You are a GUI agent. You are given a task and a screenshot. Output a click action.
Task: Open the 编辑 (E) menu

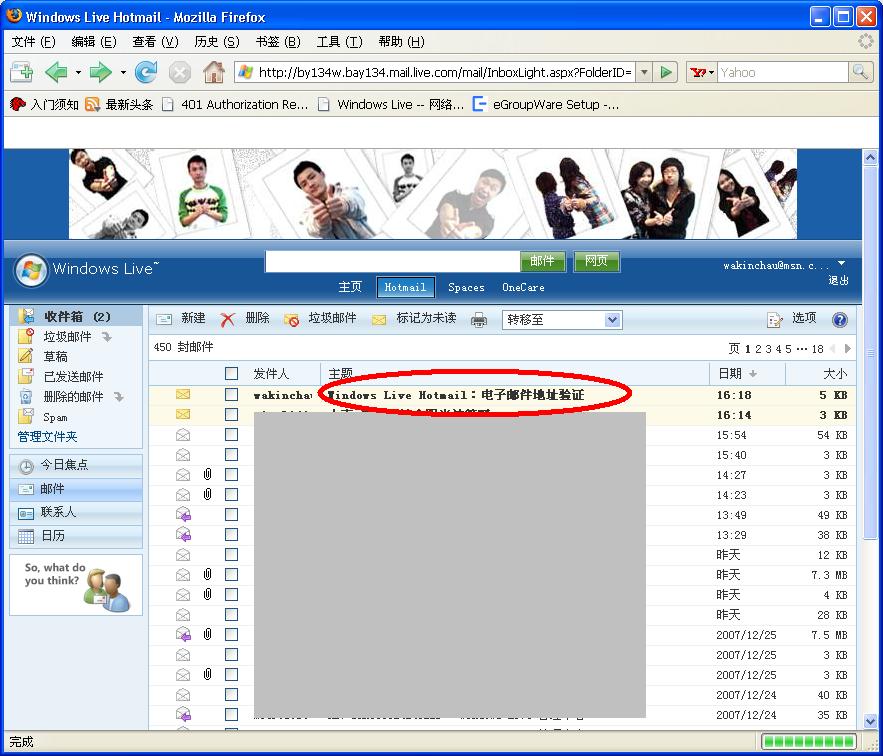click(x=93, y=42)
